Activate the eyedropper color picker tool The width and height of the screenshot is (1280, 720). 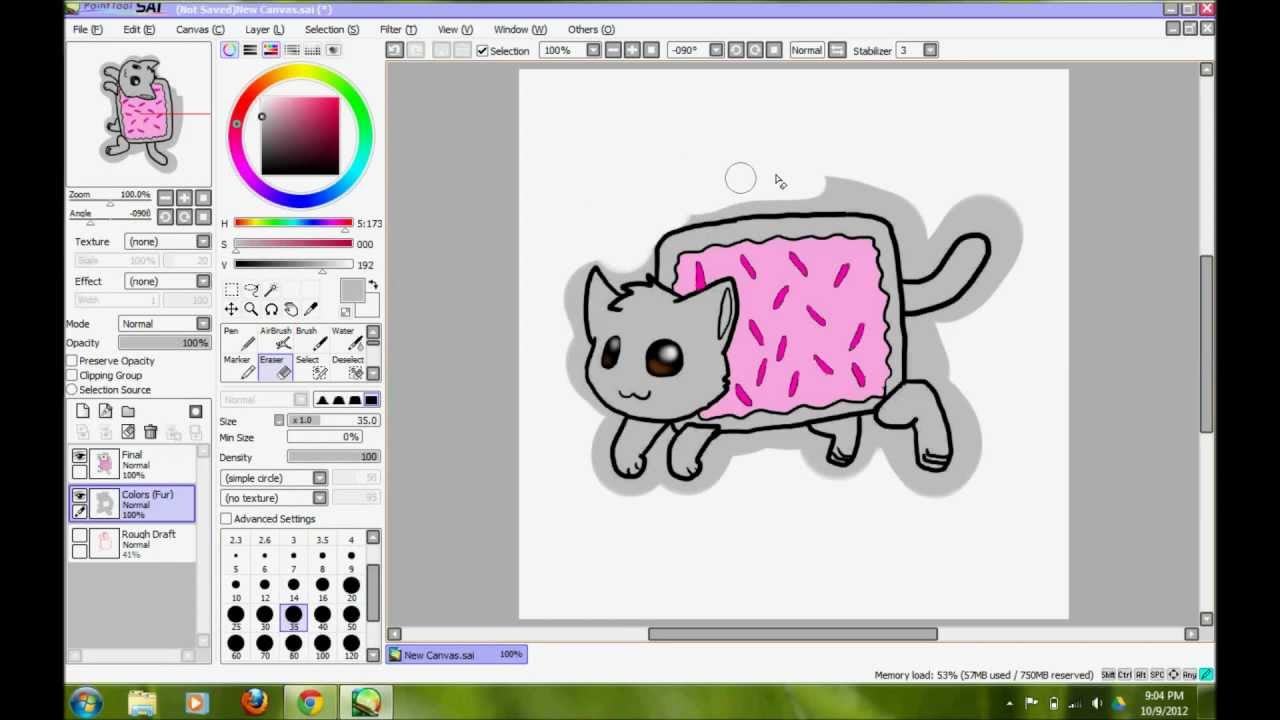(311, 310)
